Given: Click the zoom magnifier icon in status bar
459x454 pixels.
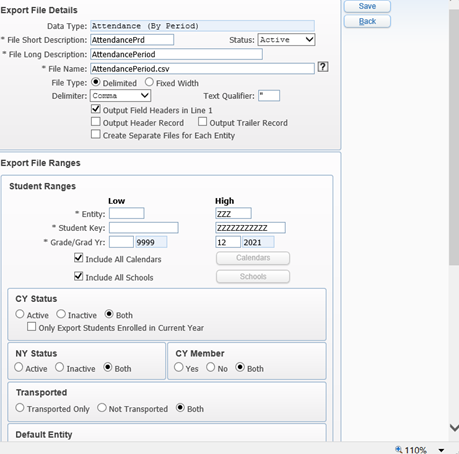Looking at the screenshot, I should point(398,449).
